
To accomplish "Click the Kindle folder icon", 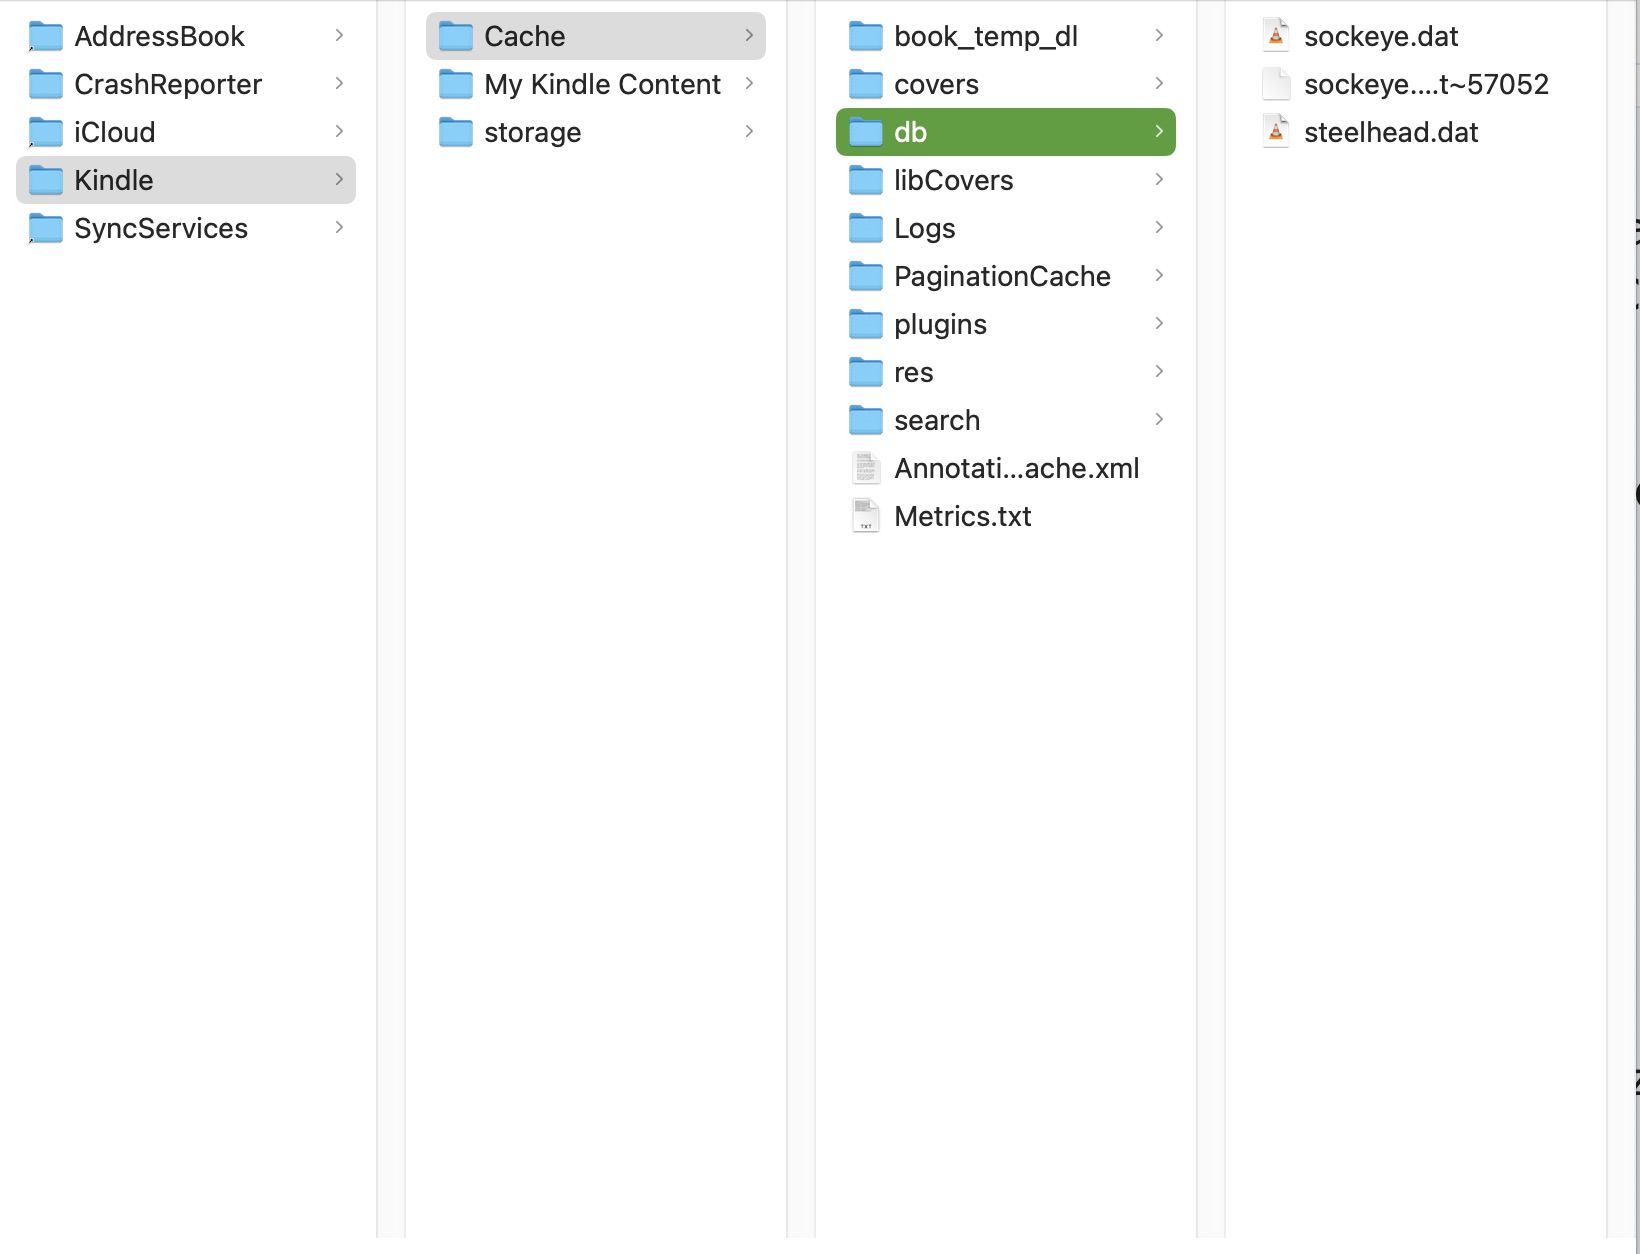I will tap(46, 181).
